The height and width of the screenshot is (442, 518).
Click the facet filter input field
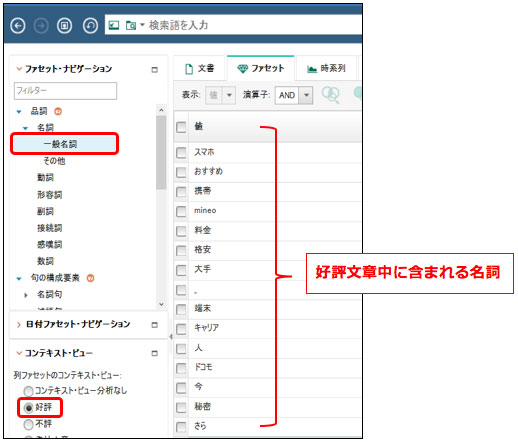coord(65,91)
